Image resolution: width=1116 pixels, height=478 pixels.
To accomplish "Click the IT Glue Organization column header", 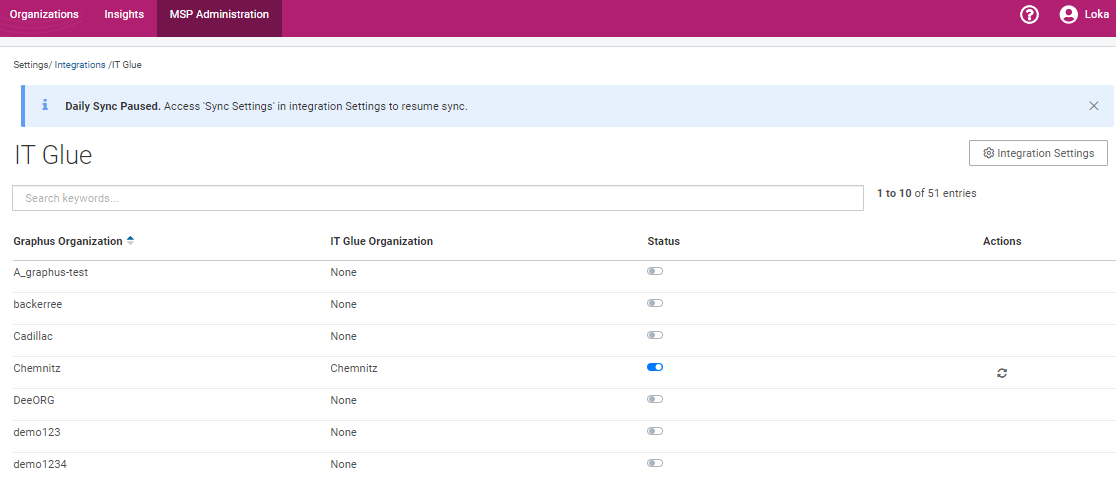I will tap(381, 241).
